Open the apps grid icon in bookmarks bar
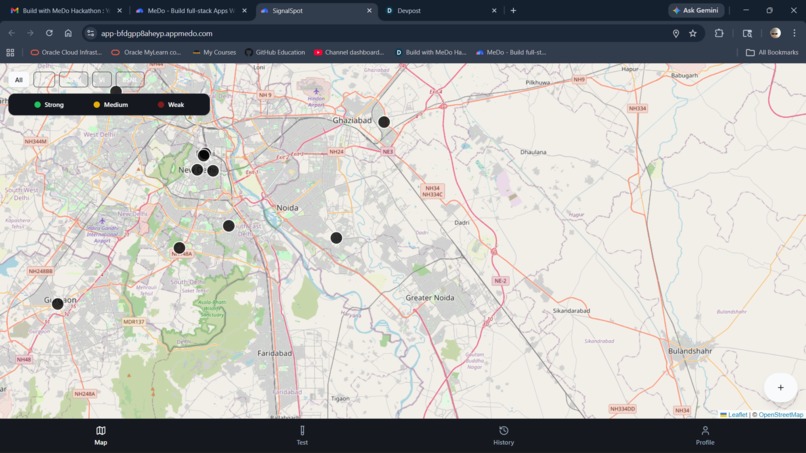 [10, 52]
